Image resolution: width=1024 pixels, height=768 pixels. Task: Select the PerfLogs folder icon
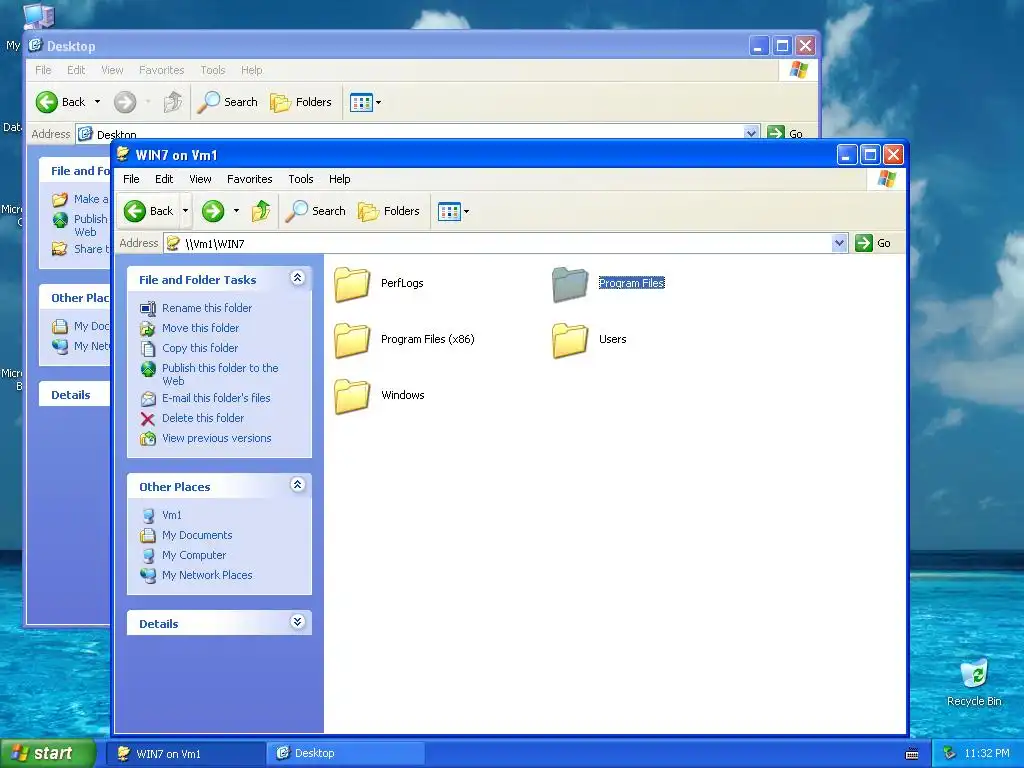click(352, 284)
